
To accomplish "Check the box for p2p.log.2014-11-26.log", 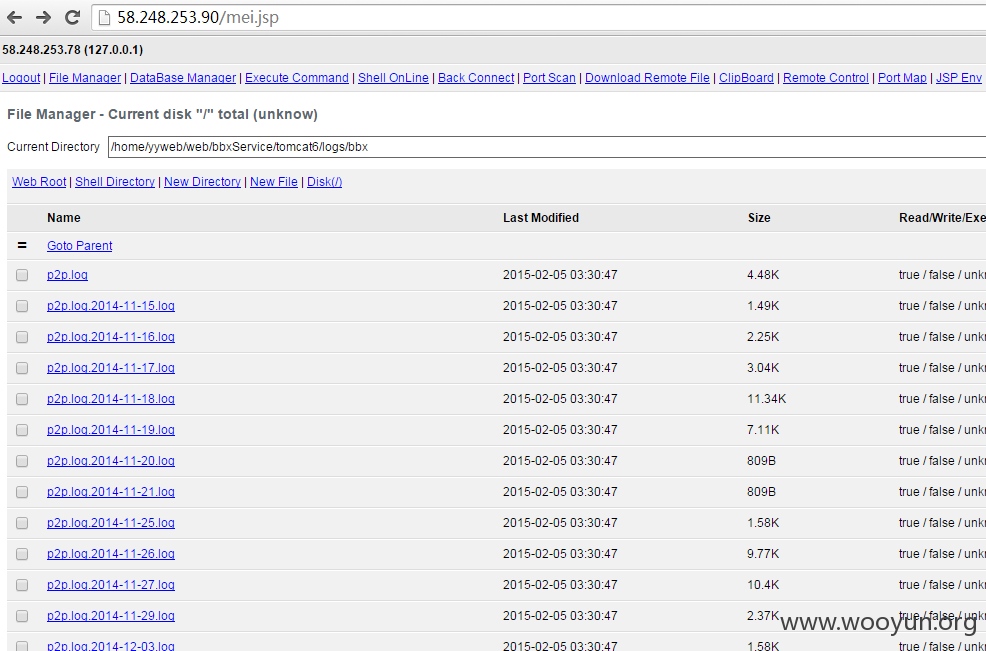I will (x=22, y=554).
